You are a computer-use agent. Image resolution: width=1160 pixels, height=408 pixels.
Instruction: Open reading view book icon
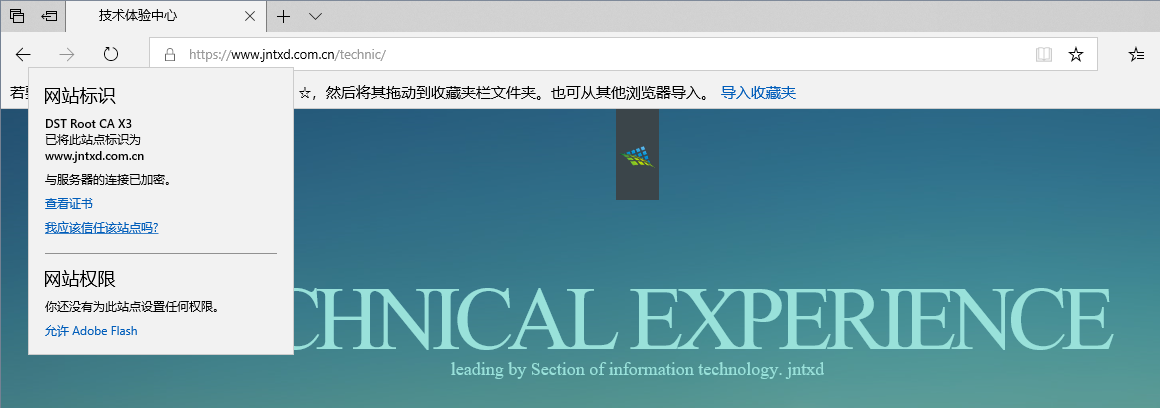pyautogui.click(x=1044, y=54)
